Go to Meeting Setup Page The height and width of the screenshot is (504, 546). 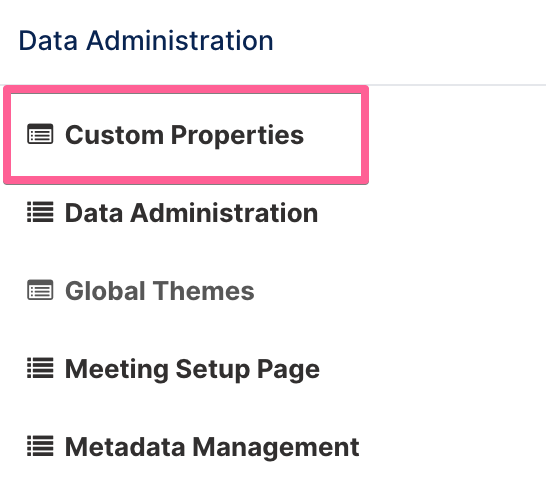tap(192, 370)
